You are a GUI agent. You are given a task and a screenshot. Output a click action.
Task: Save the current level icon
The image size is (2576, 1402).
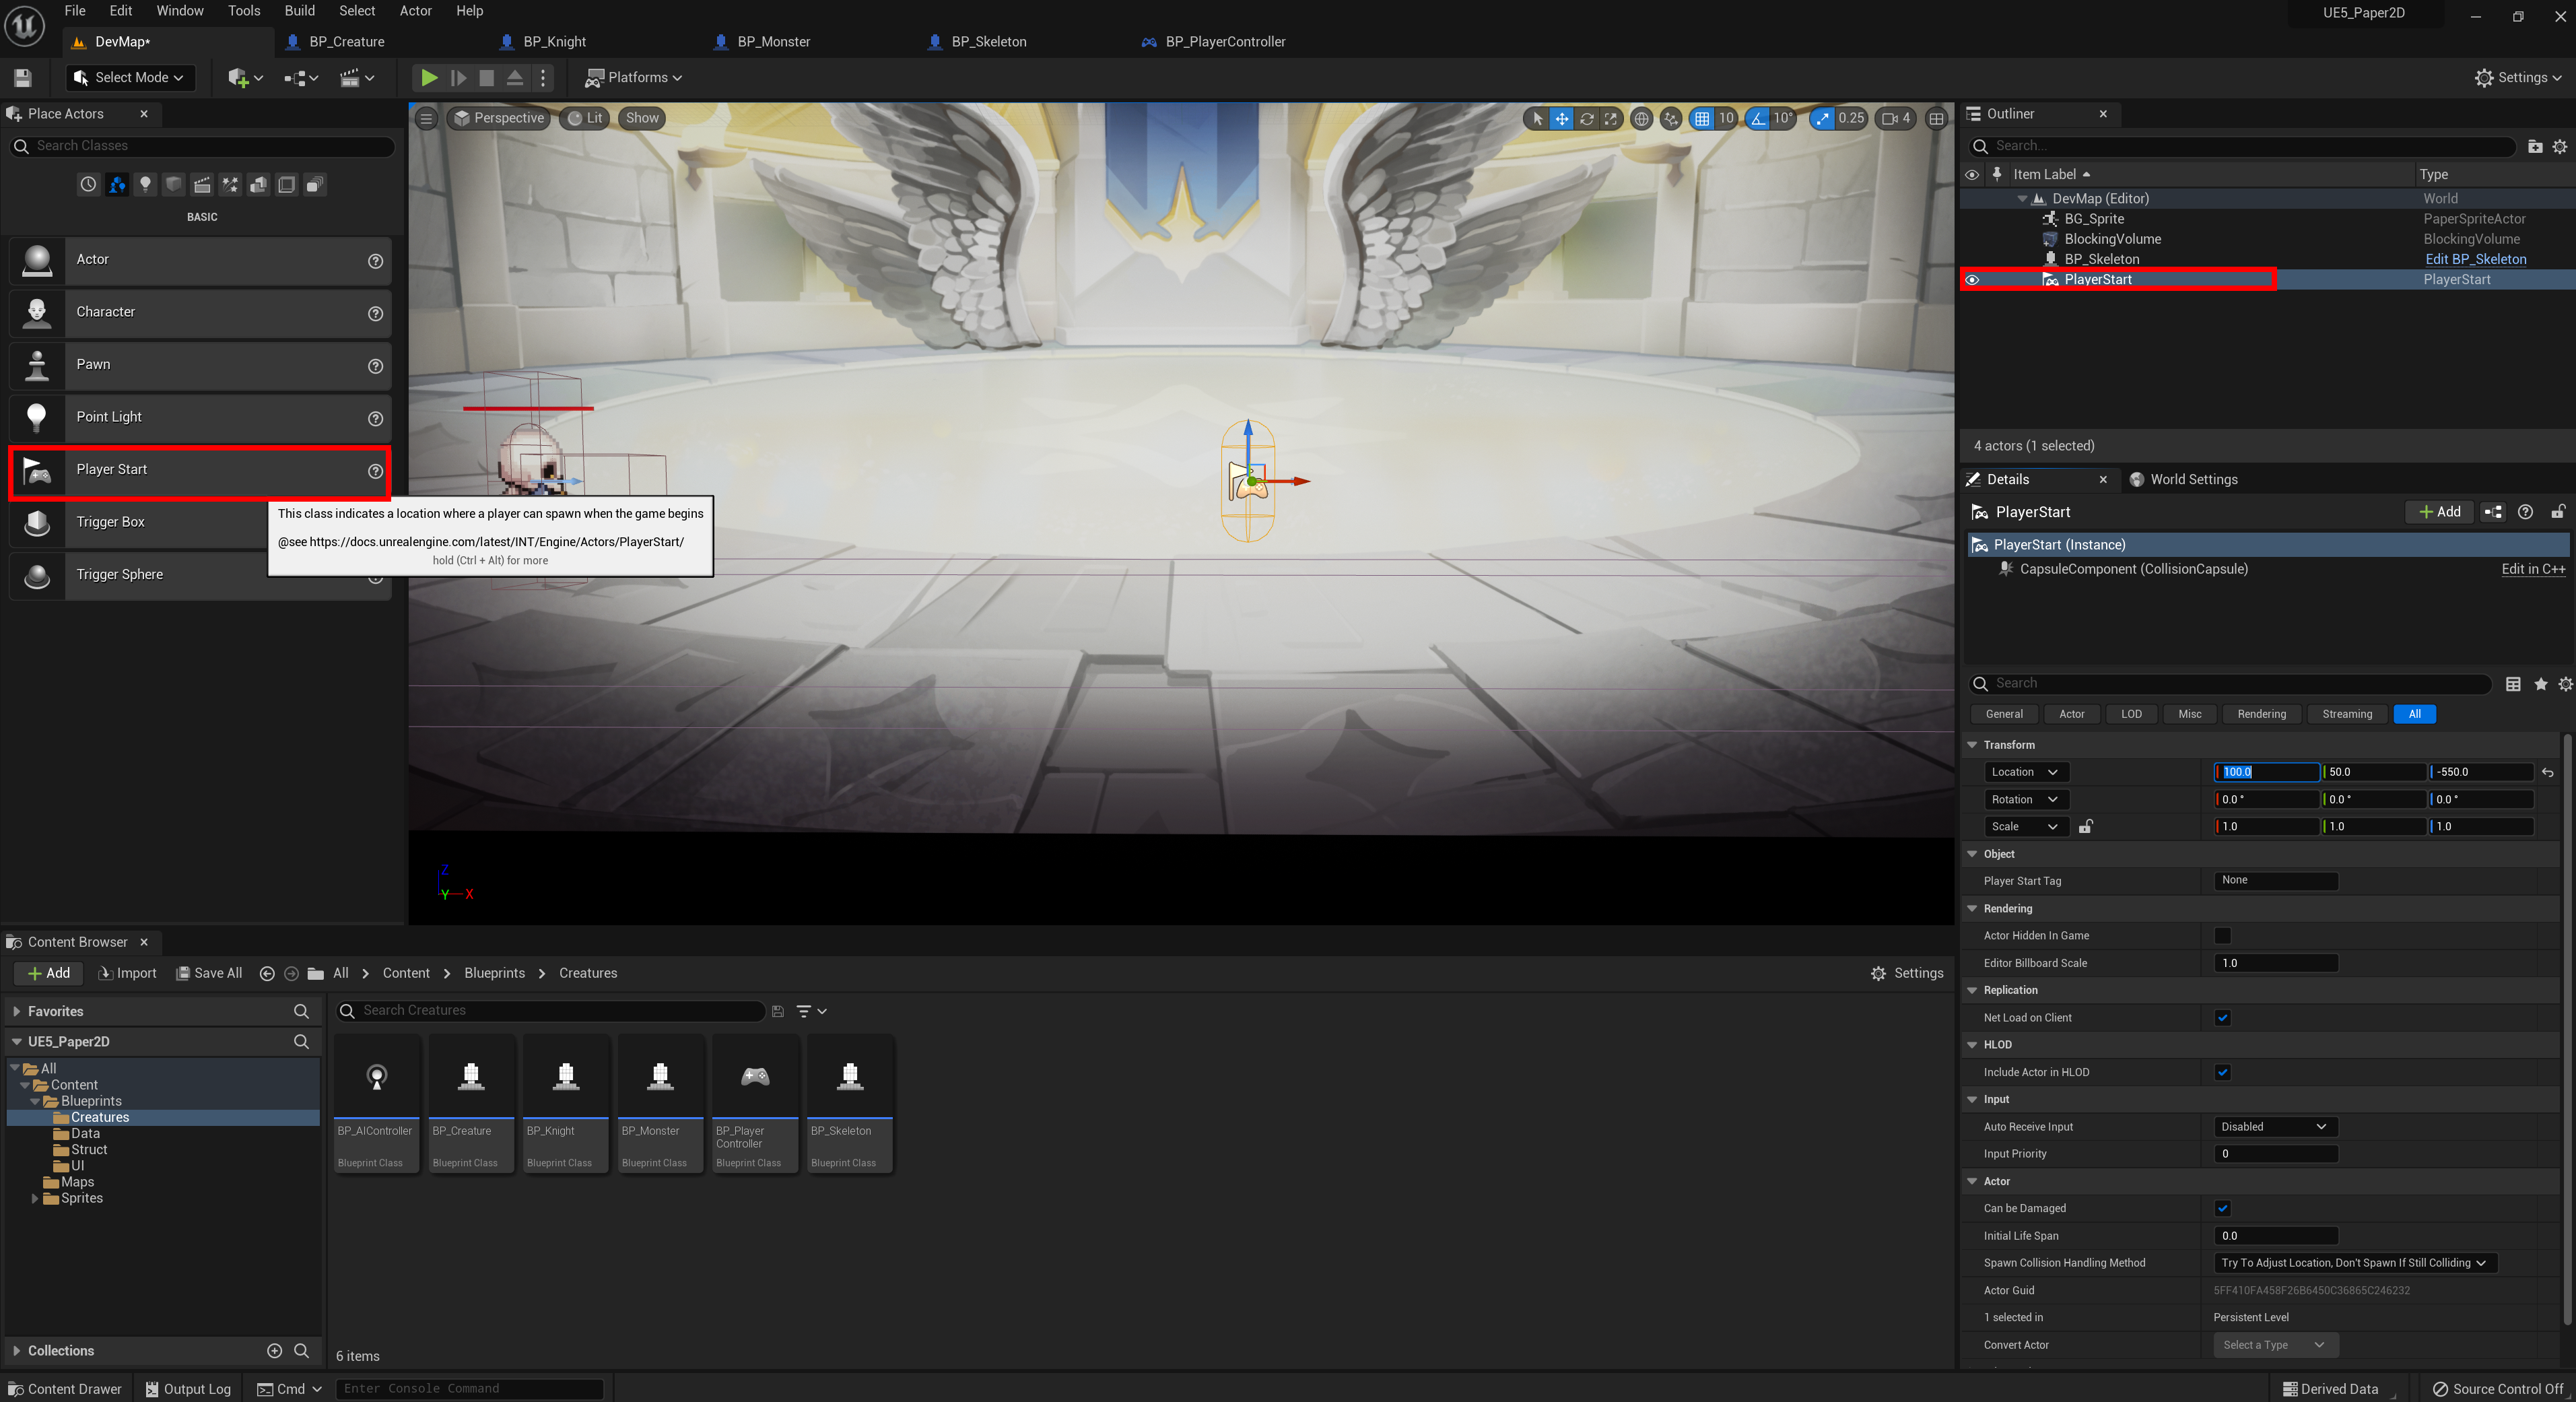[x=23, y=77]
